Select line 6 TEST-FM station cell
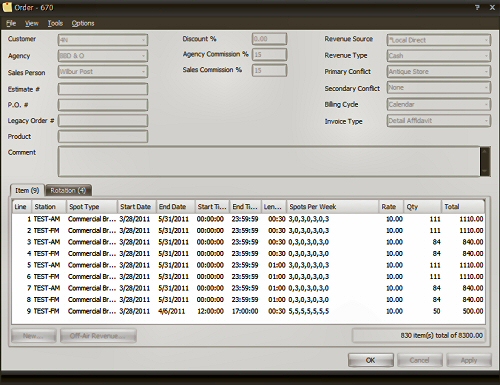 [47, 277]
